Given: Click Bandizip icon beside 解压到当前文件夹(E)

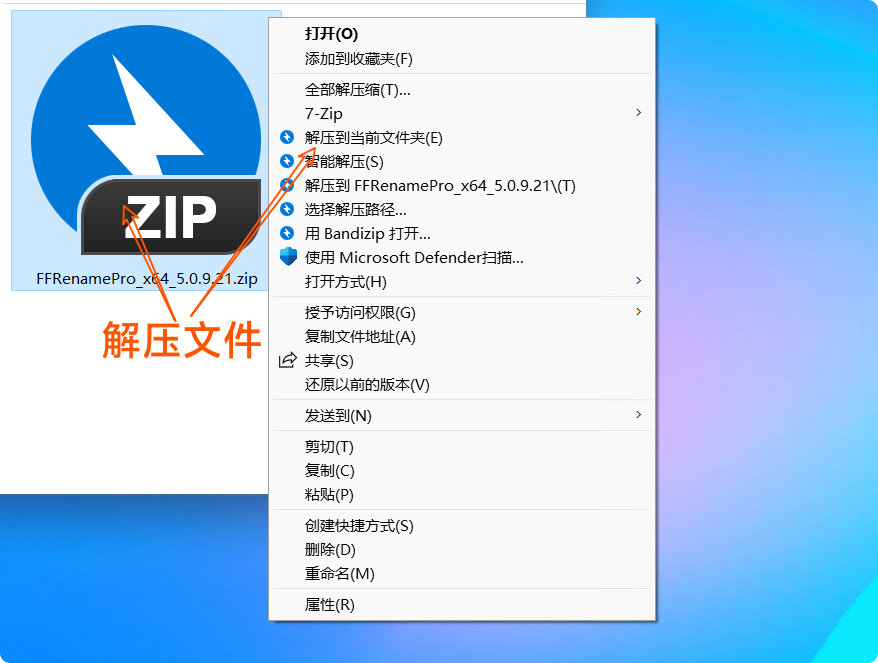Looking at the screenshot, I should coord(287,137).
